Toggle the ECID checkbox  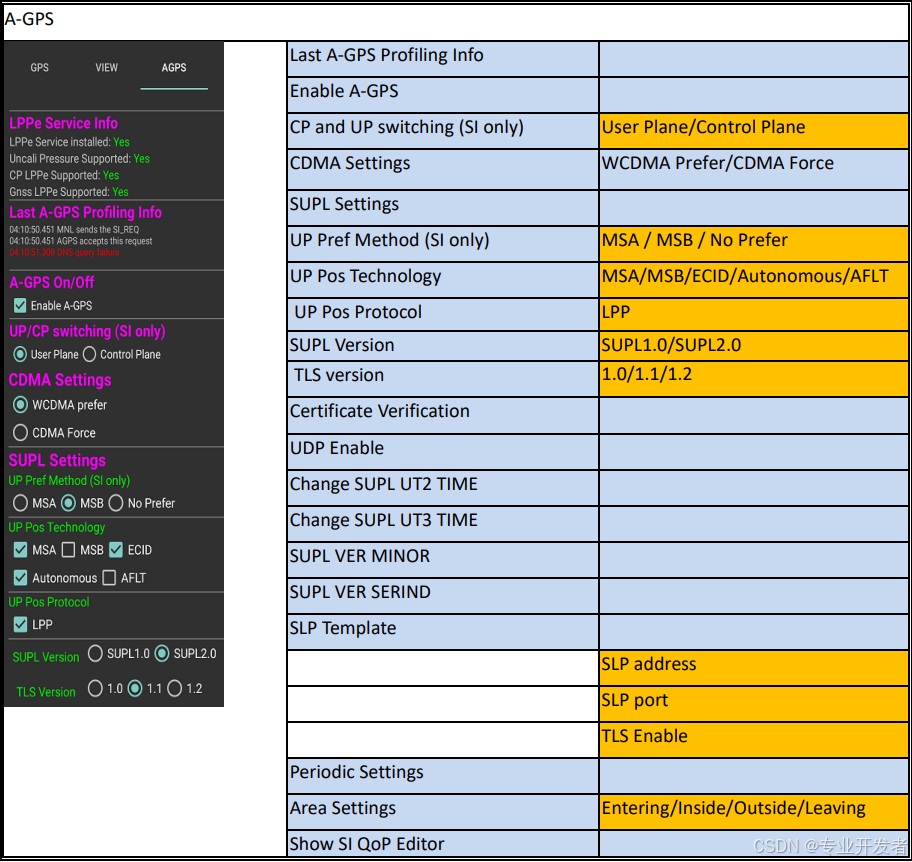click(116, 550)
